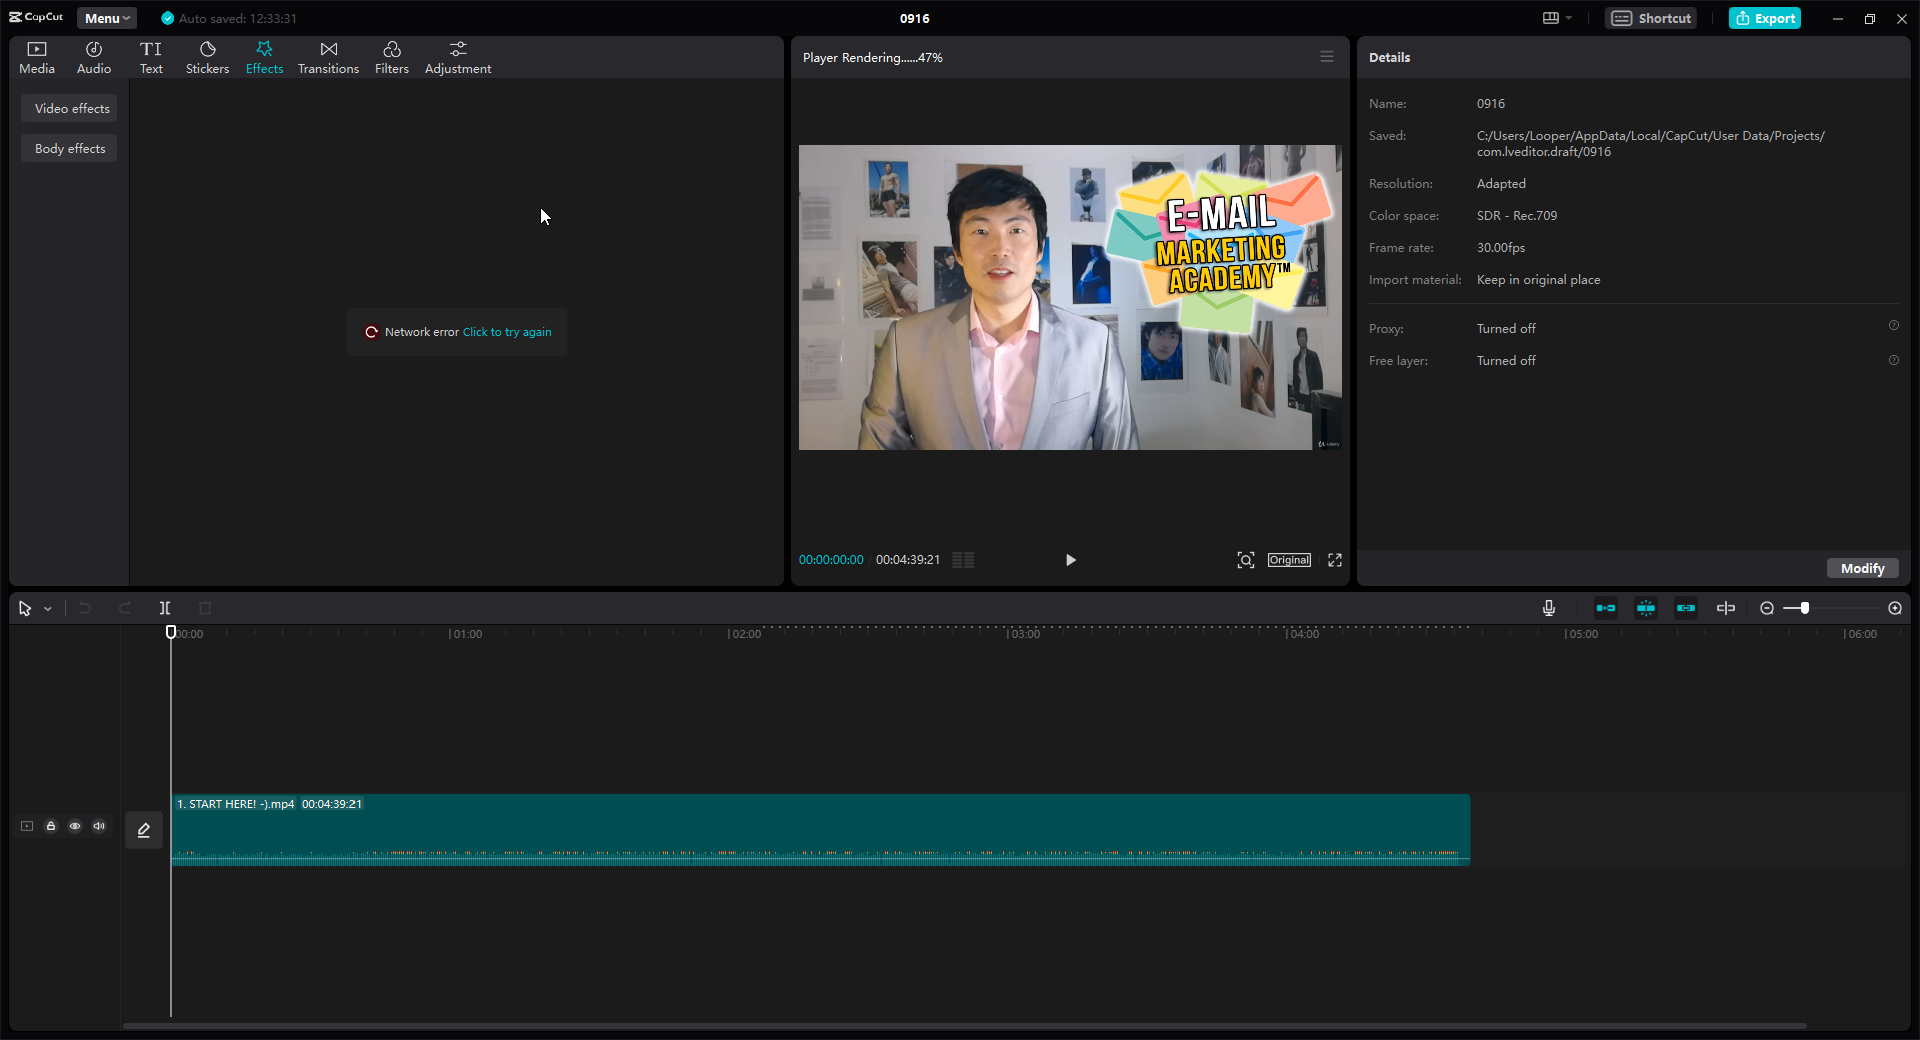The image size is (1920, 1040).
Task: Click the cover edit pencil icon
Action: pos(144,830)
